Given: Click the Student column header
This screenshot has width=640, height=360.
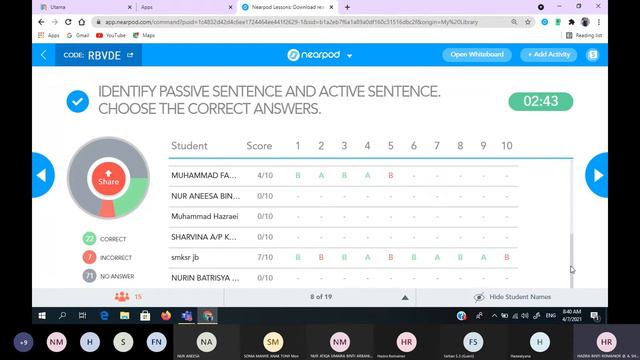Looking at the screenshot, I should (189, 146).
